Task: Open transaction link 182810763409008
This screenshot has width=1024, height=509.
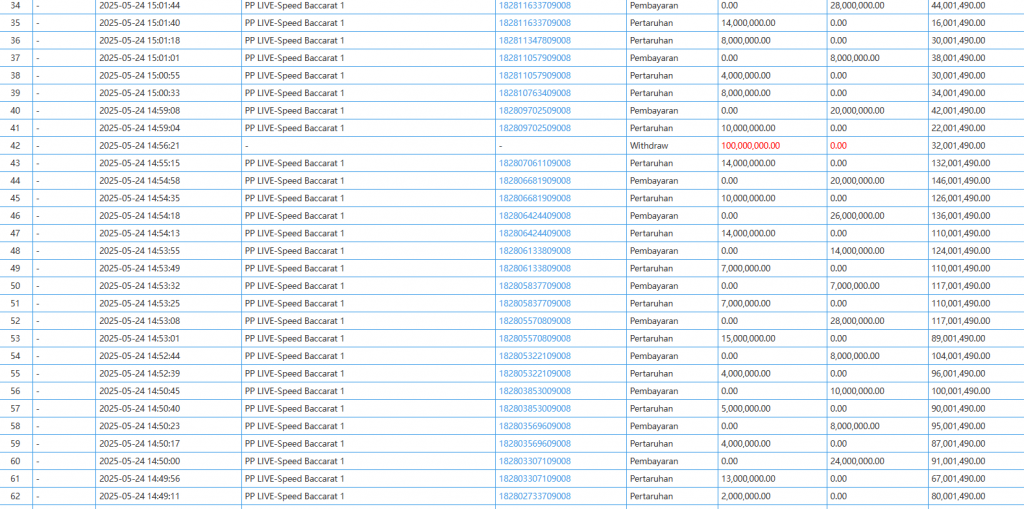Action: click(x=535, y=93)
